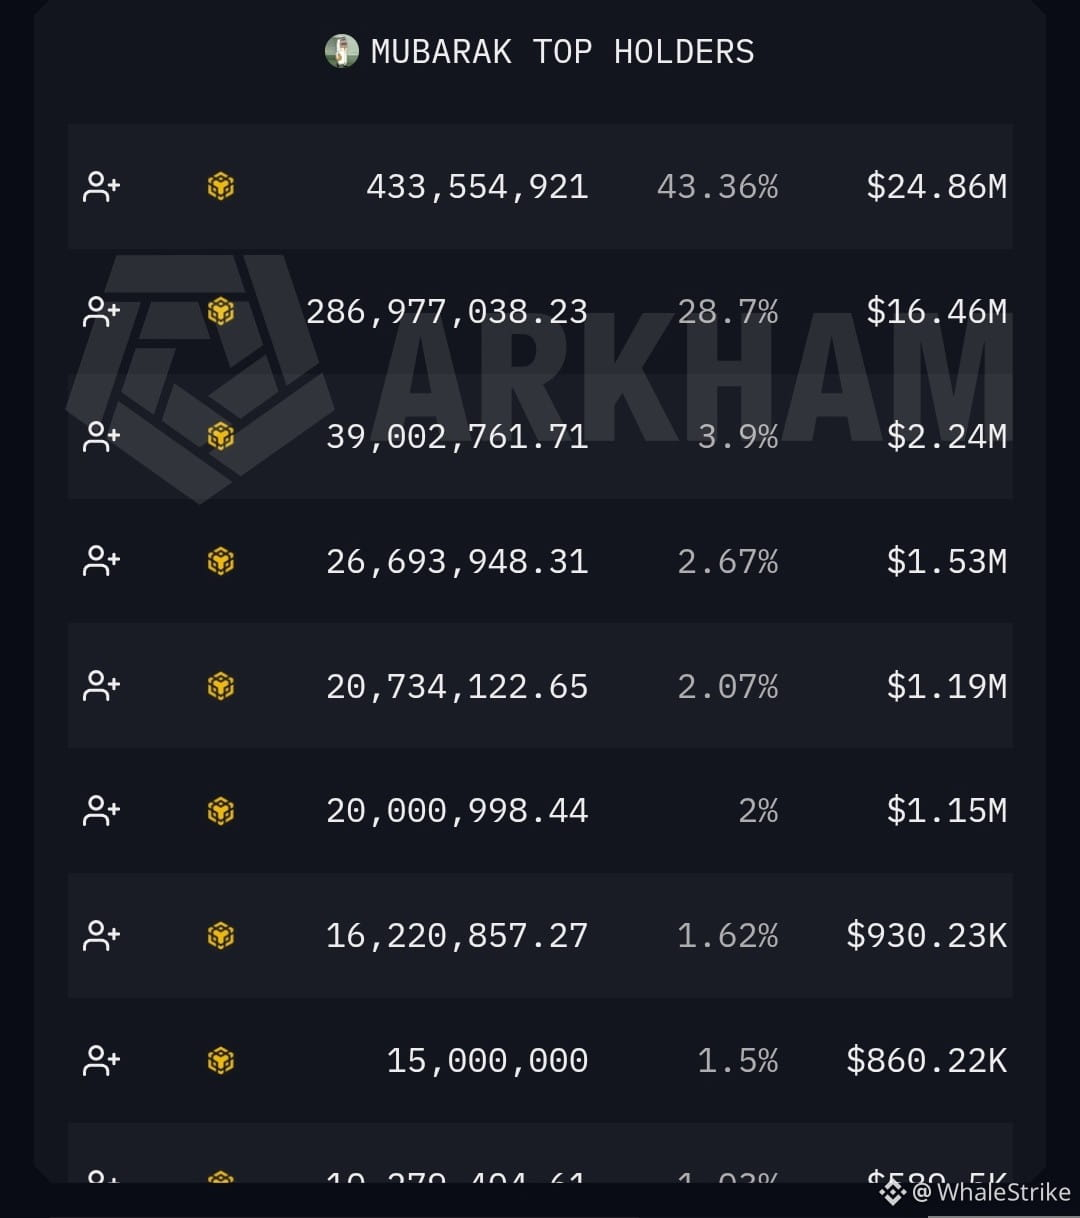Open @WhaleStrike watermark handle
Viewport: 1080px width, 1218px height.
pyautogui.click(x=991, y=1192)
